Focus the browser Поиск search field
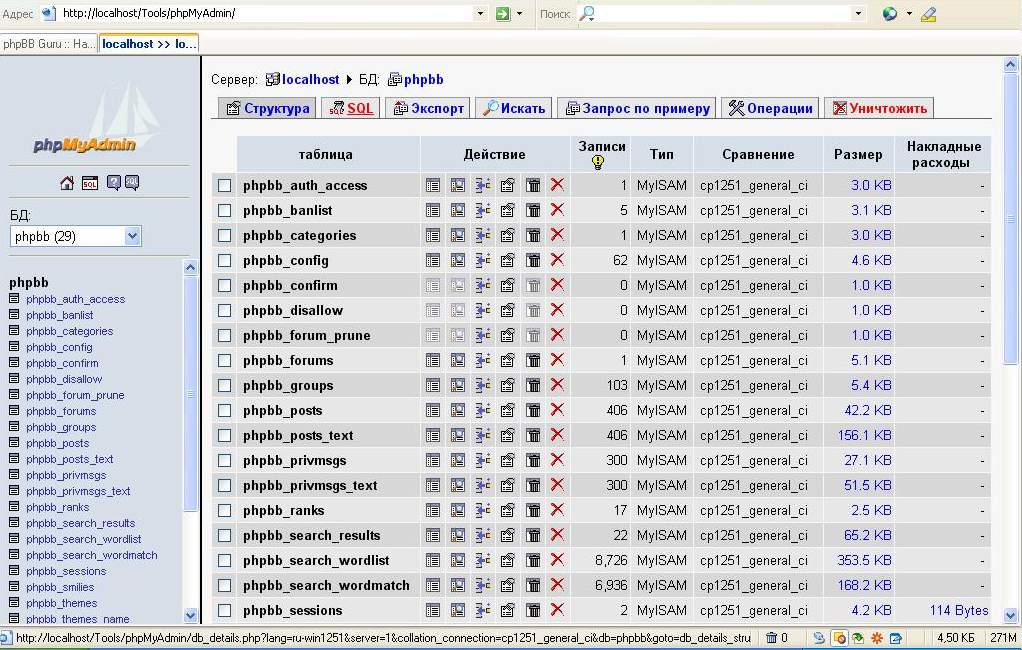 point(723,13)
